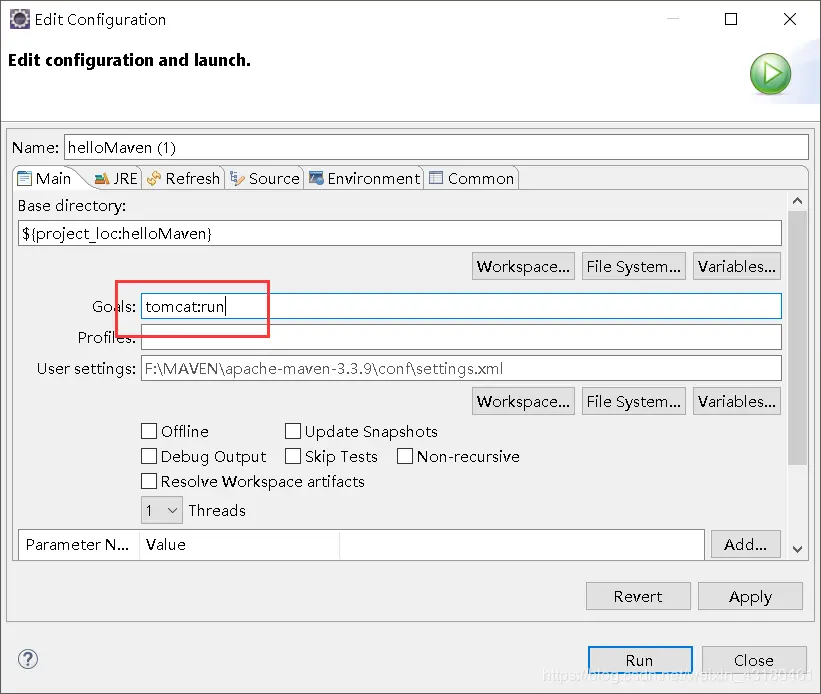Open the Refresh tab
This screenshot has width=821, height=694.
tap(183, 179)
